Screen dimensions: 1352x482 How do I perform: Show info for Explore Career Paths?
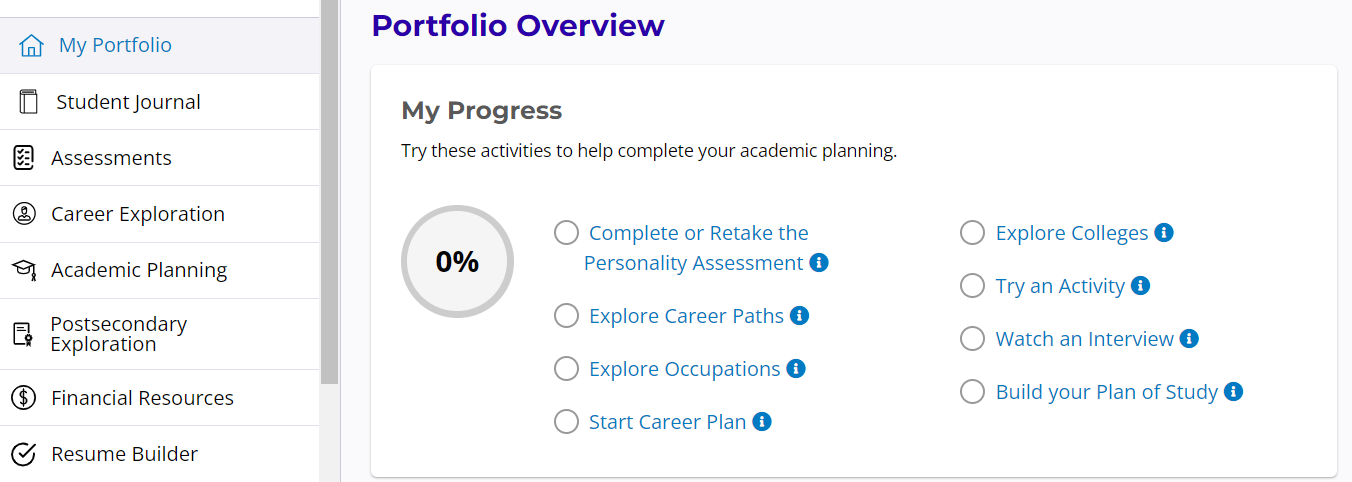click(799, 316)
